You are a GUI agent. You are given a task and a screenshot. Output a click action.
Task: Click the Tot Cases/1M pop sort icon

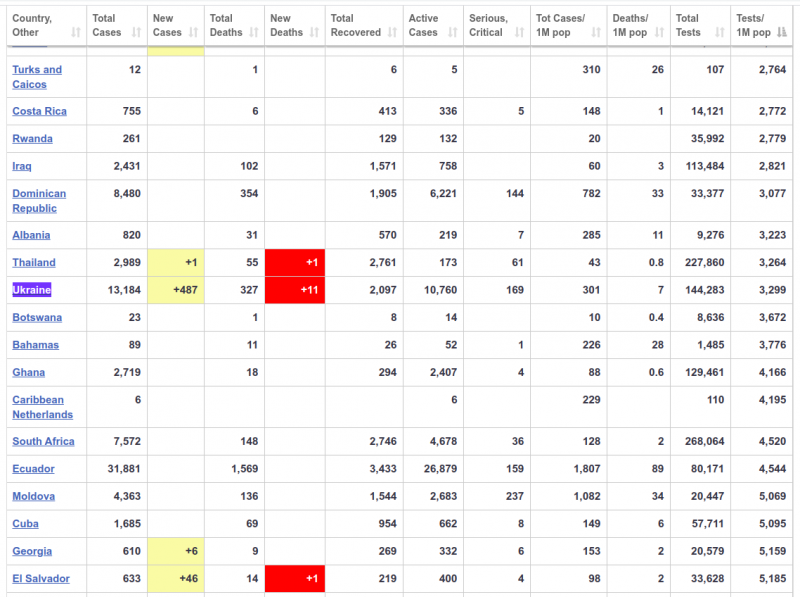(x=596, y=33)
